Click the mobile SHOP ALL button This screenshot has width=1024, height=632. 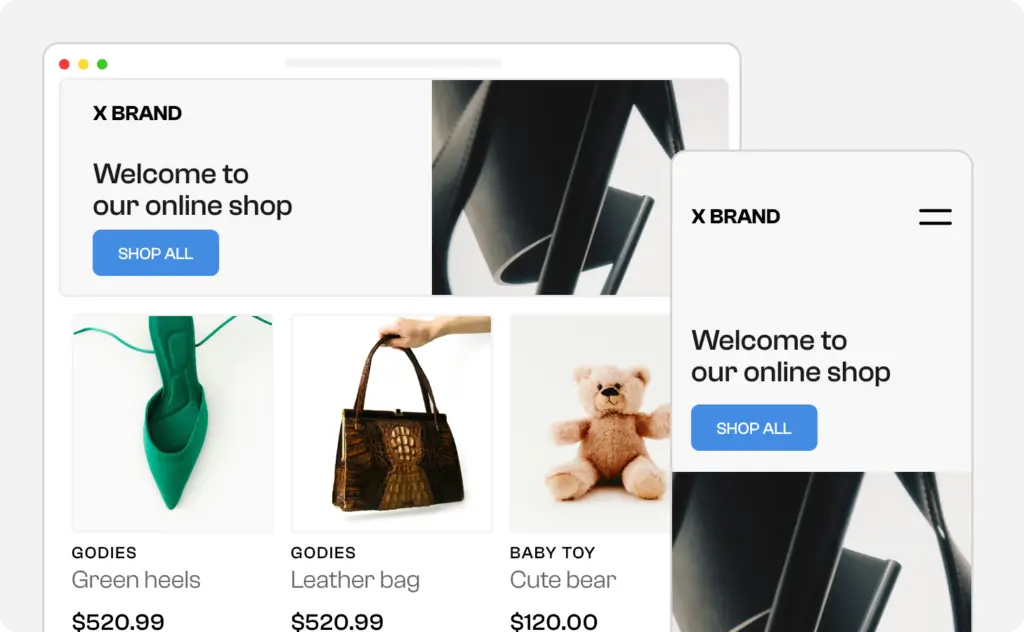pyautogui.click(x=754, y=428)
